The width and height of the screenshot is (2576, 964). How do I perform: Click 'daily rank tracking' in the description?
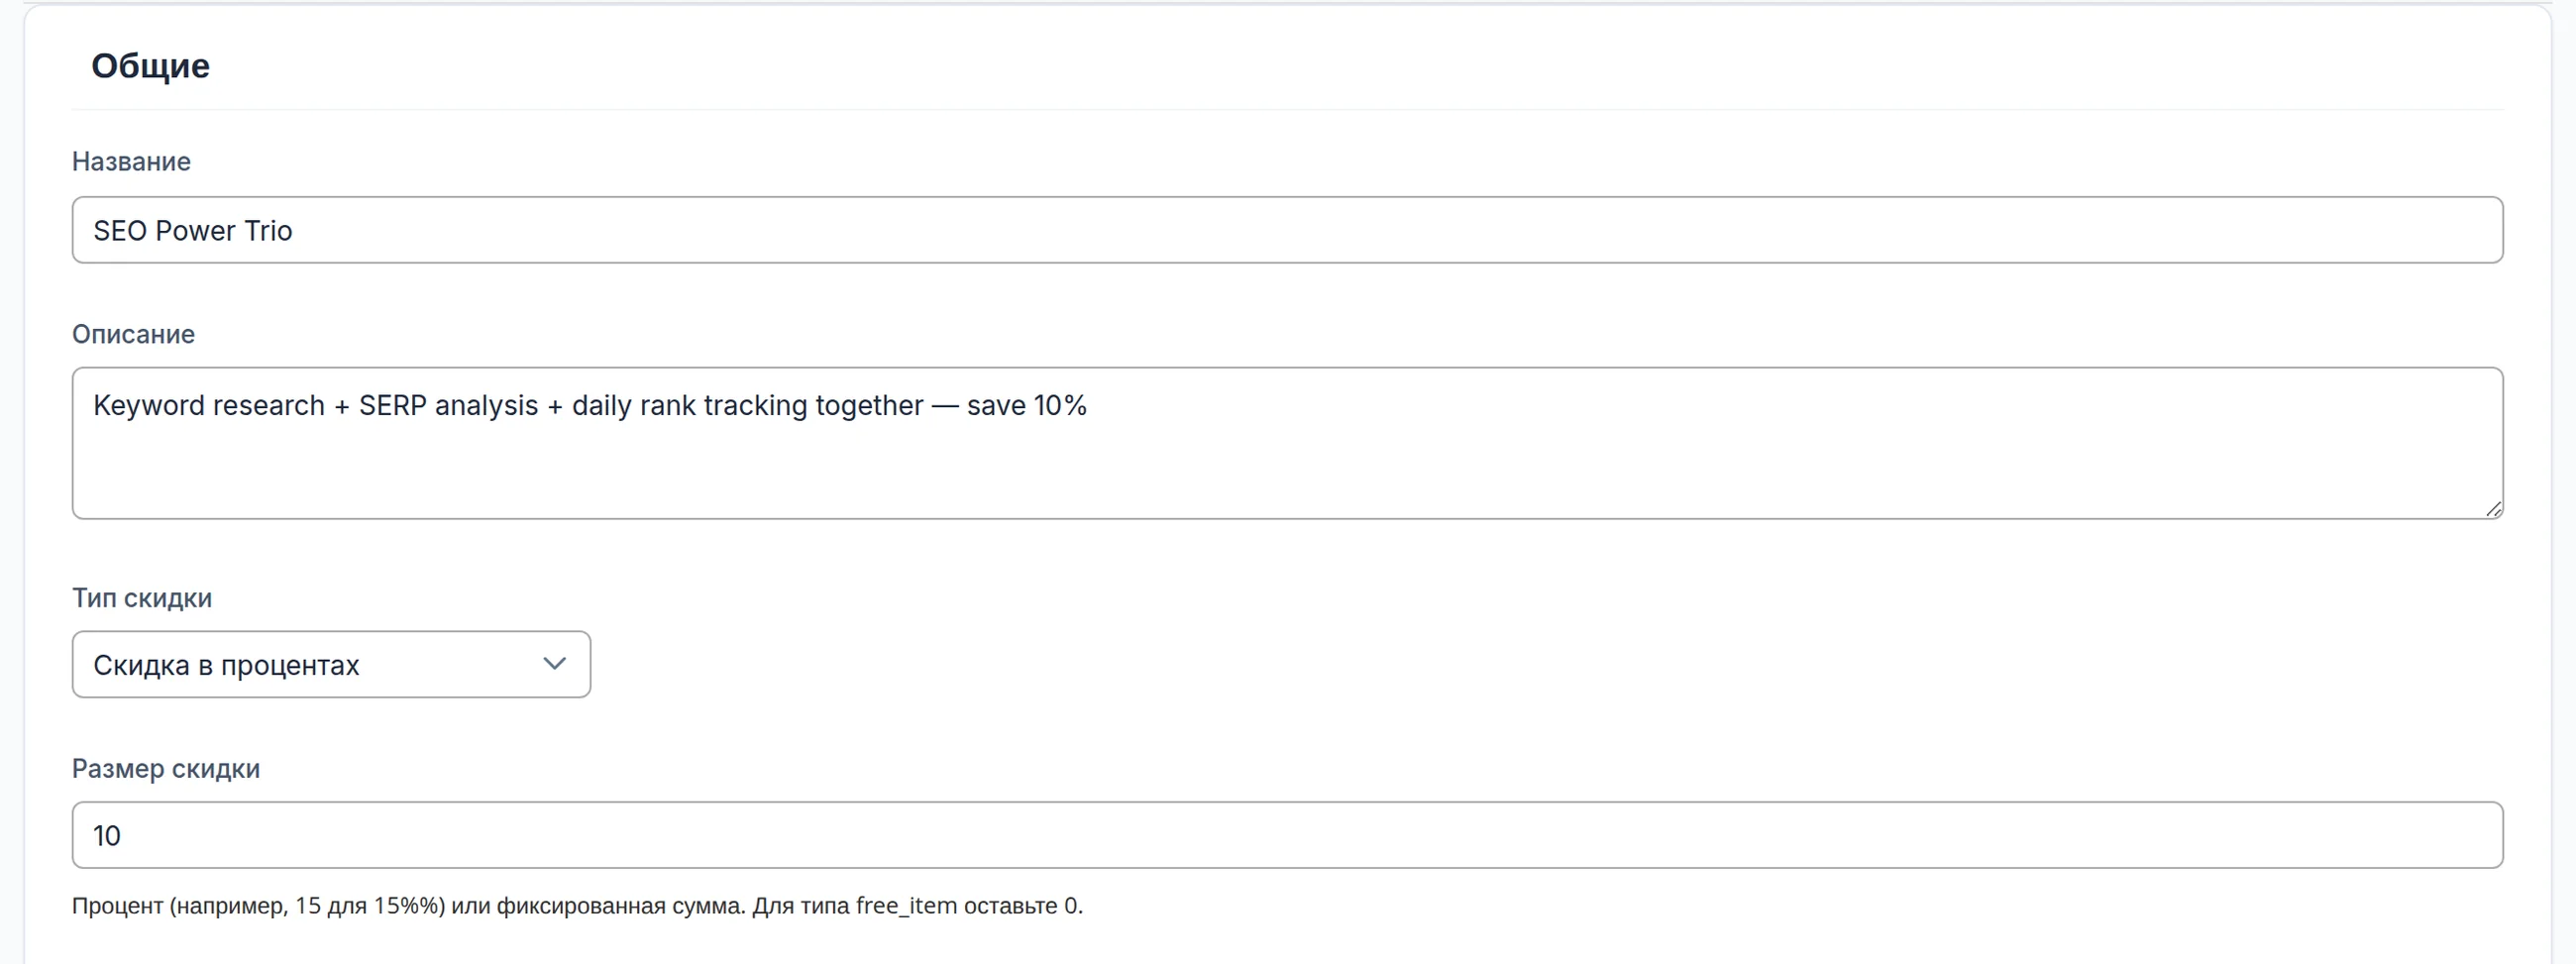689,406
